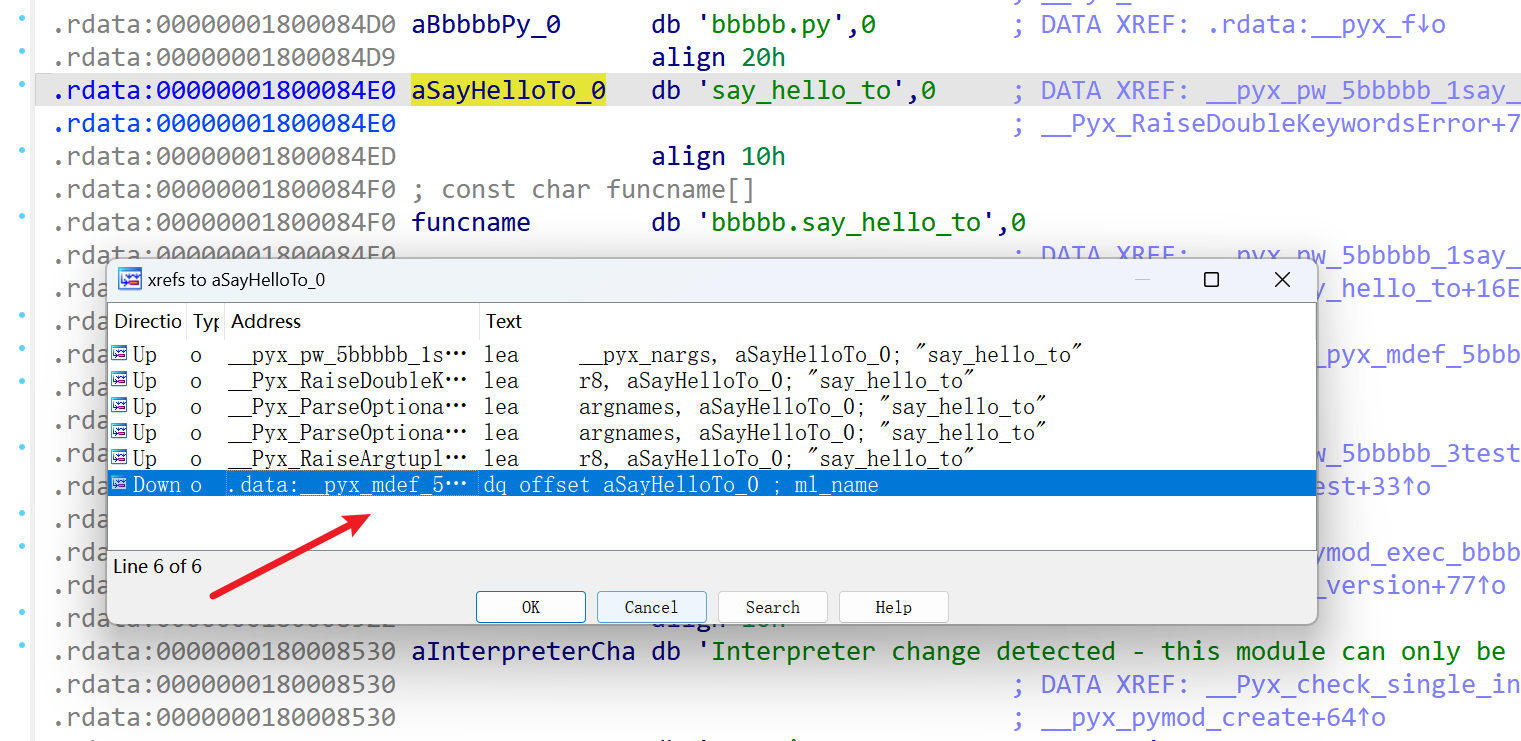The height and width of the screenshot is (741, 1521).
Task: Click the icon on the __pyx_pw_5bbbbb_1s row
Action: 121,355
